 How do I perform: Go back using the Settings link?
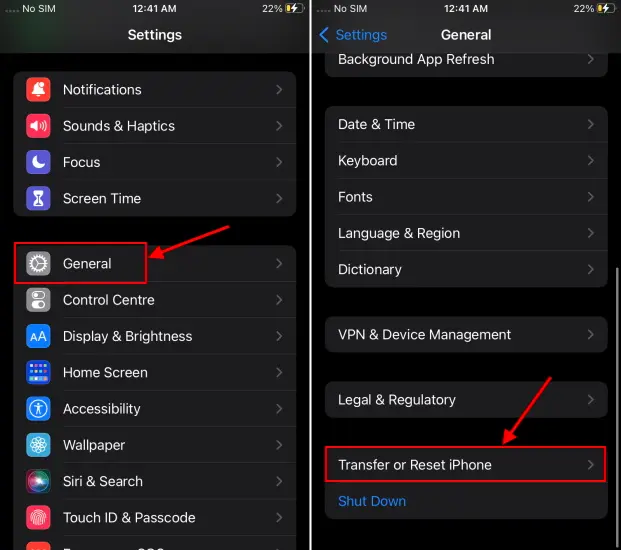361,35
